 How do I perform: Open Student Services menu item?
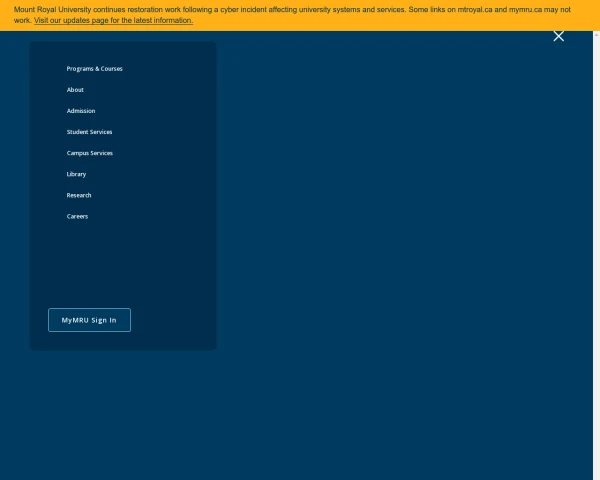pos(89,132)
